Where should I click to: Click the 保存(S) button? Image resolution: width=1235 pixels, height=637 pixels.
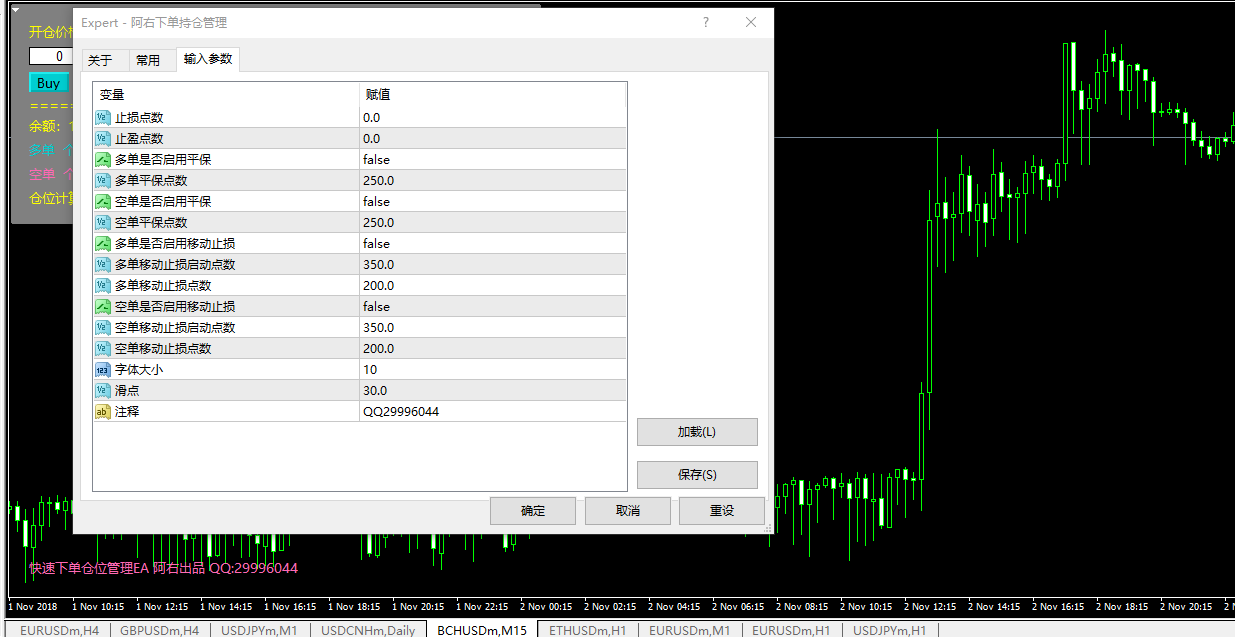coord(696,475)
